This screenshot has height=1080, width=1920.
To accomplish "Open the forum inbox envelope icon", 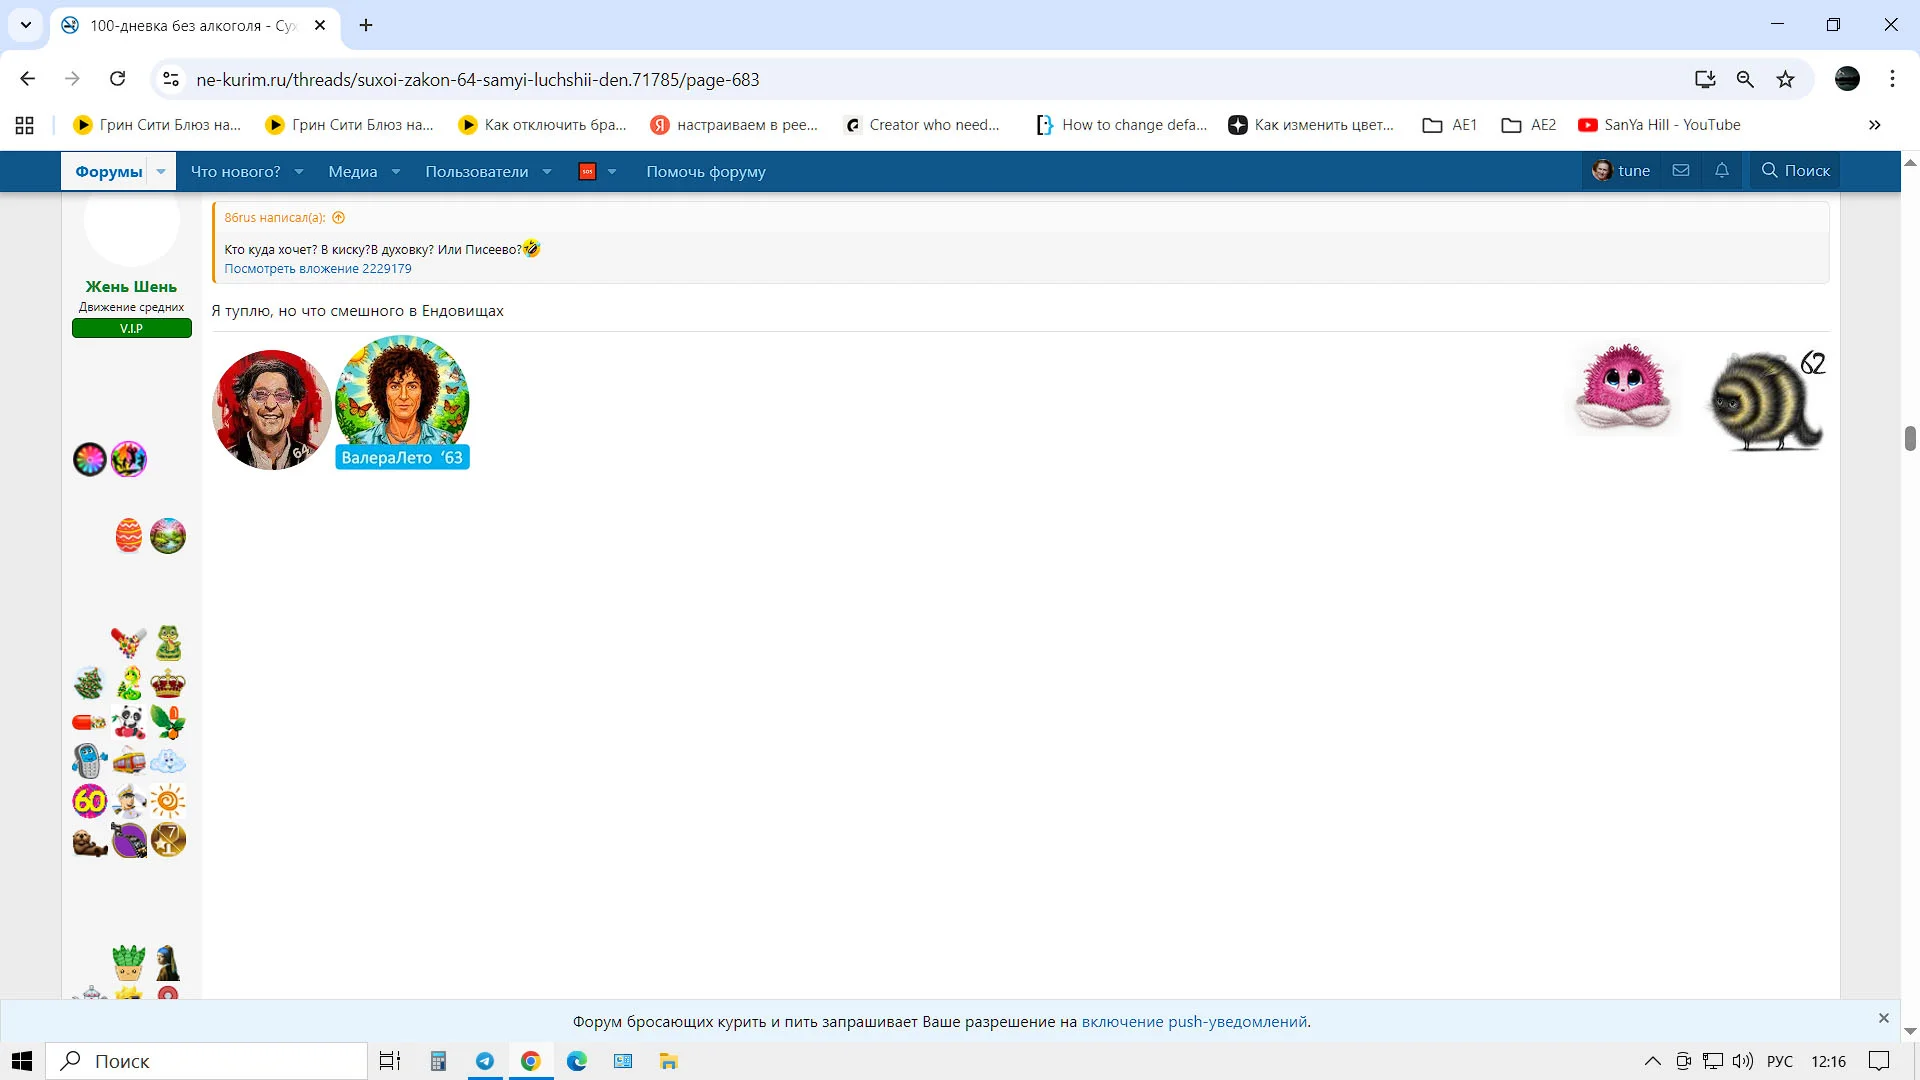I will [x=1681, y=171].
